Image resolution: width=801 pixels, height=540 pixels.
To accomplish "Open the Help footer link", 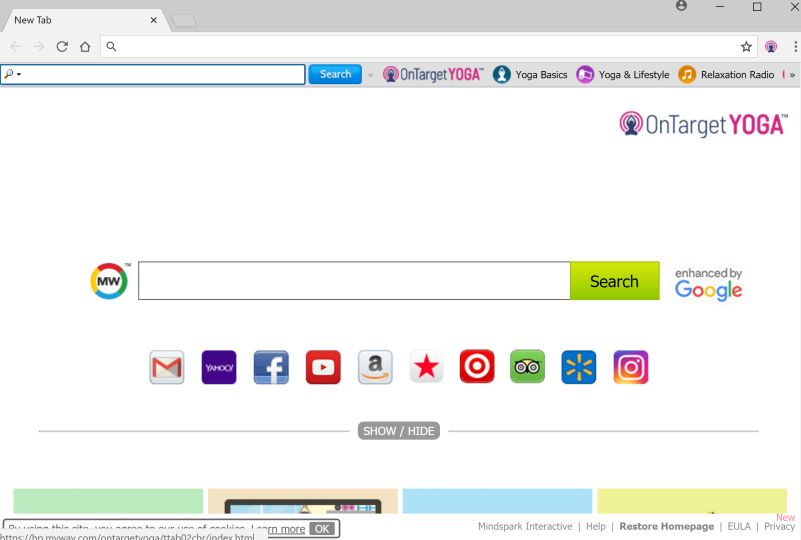I will (x=596, y=526).
